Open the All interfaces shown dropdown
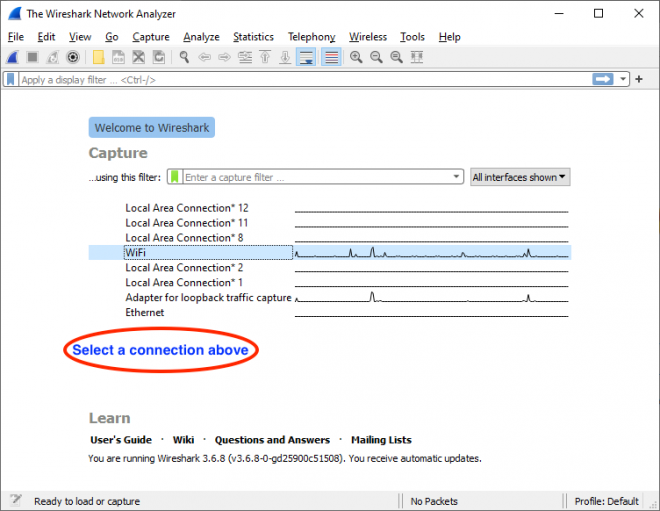 point(520,177)
